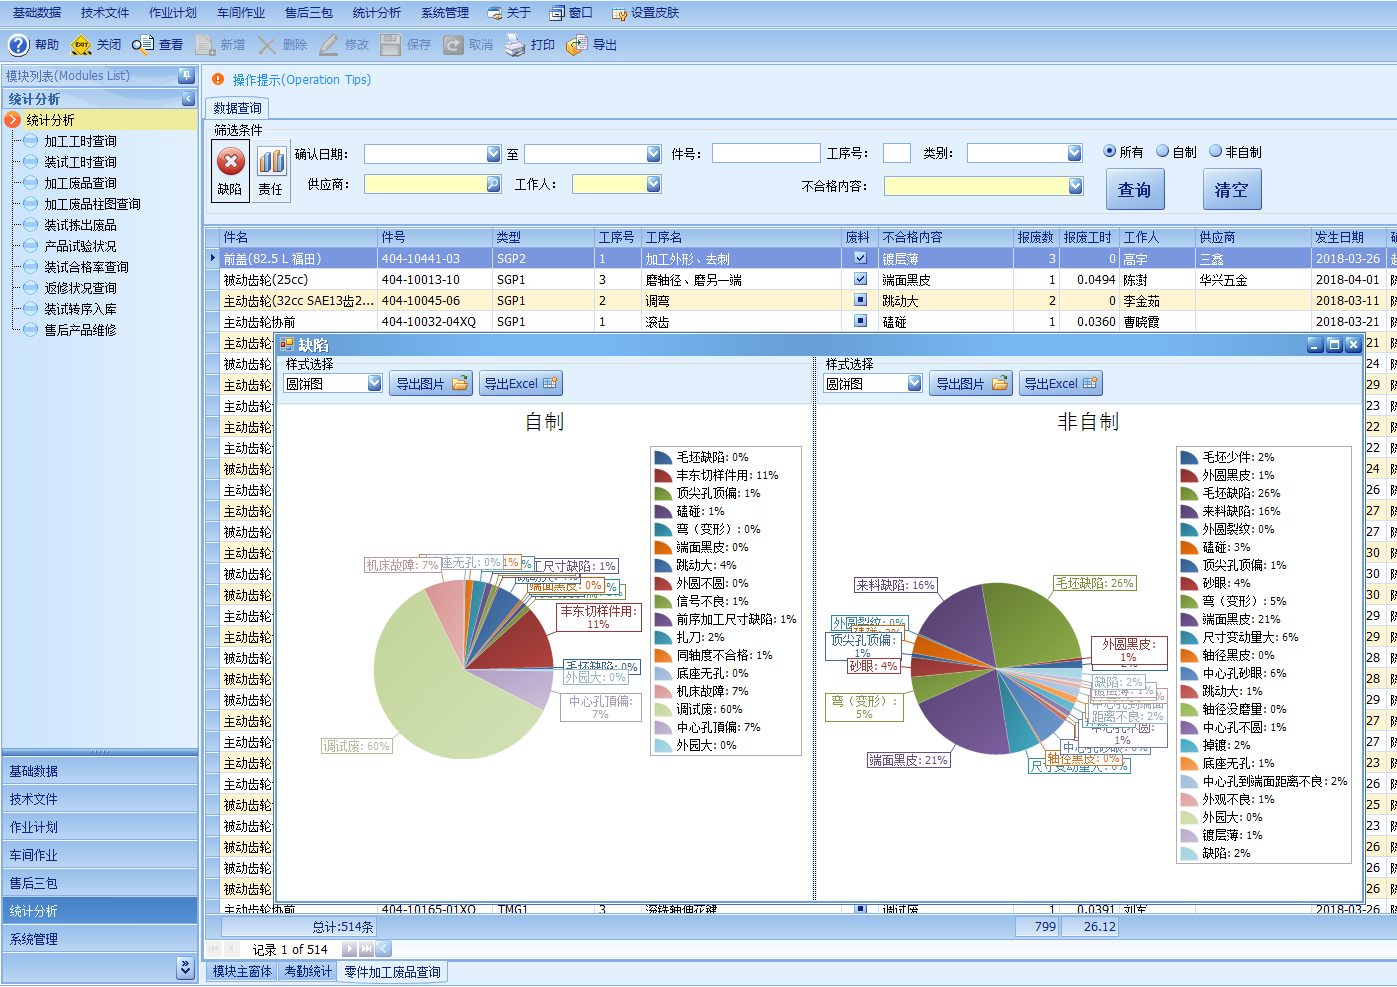Select the 自制 radio button
This screenshot has width=1397, height=987.
(1163, 151)
